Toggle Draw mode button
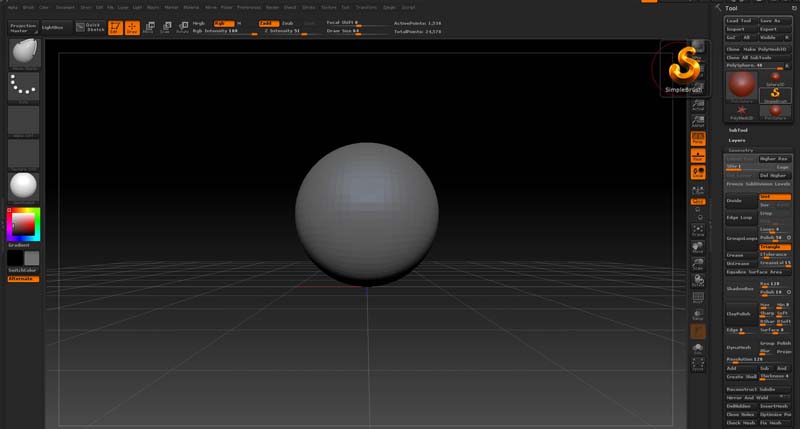 [132, 28]
